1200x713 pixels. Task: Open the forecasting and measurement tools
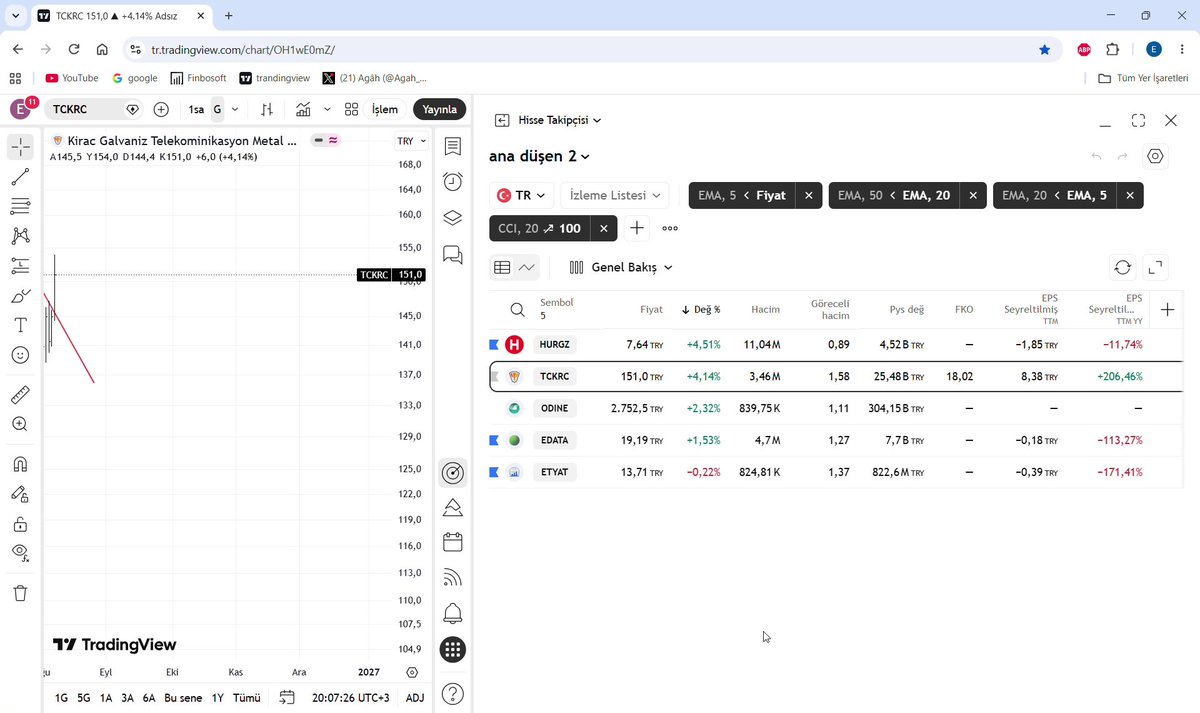(x=20, y=266)
